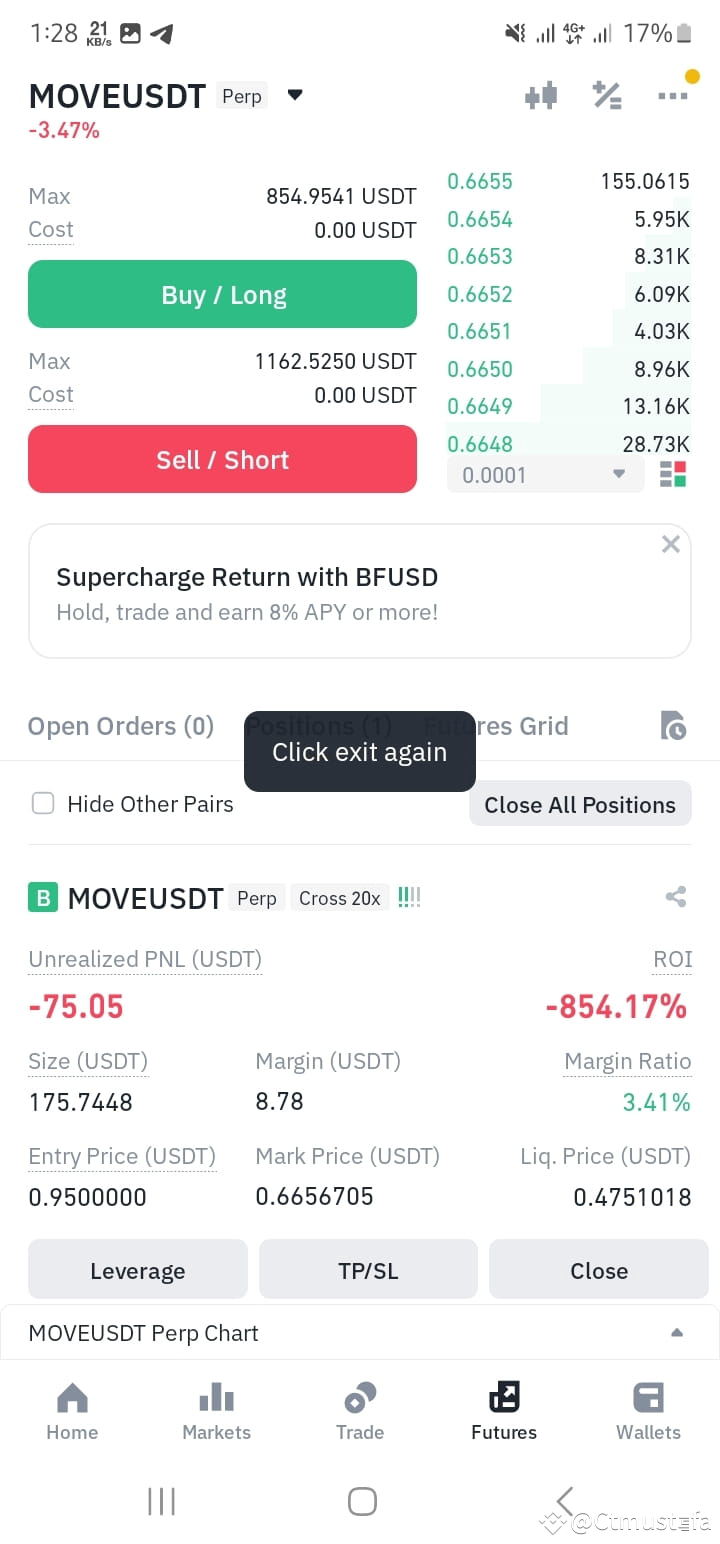This screenshot has height=1544, width=720.
Task: Tap Close All Positions button
Action: click(580, 804)
